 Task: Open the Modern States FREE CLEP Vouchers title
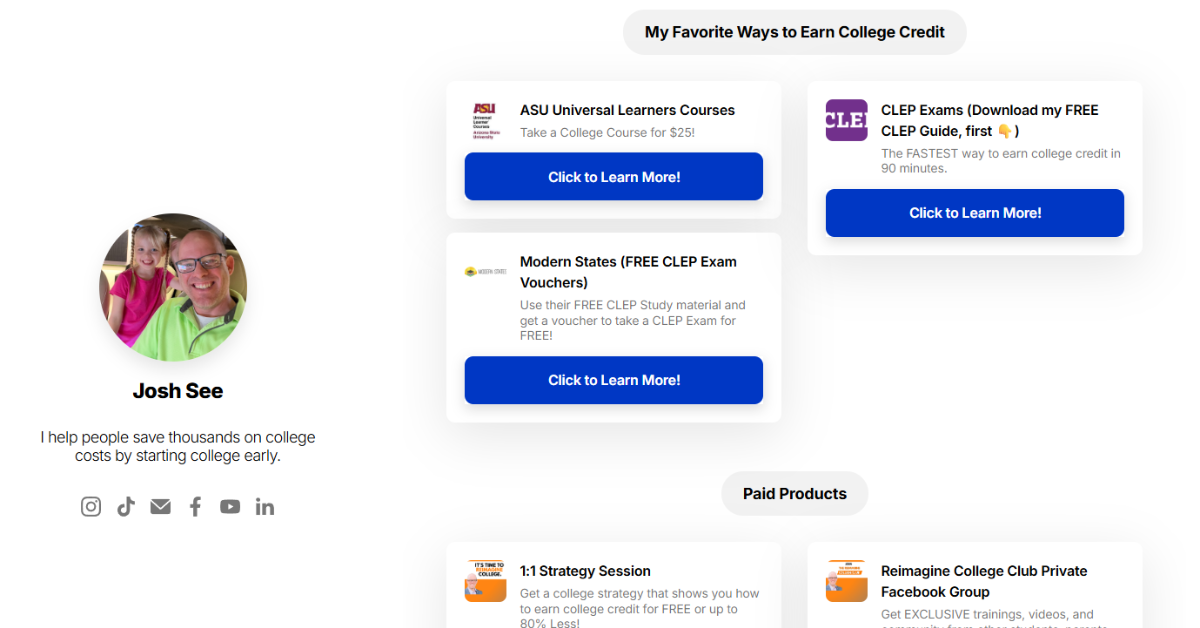click(x=628, y=272)
